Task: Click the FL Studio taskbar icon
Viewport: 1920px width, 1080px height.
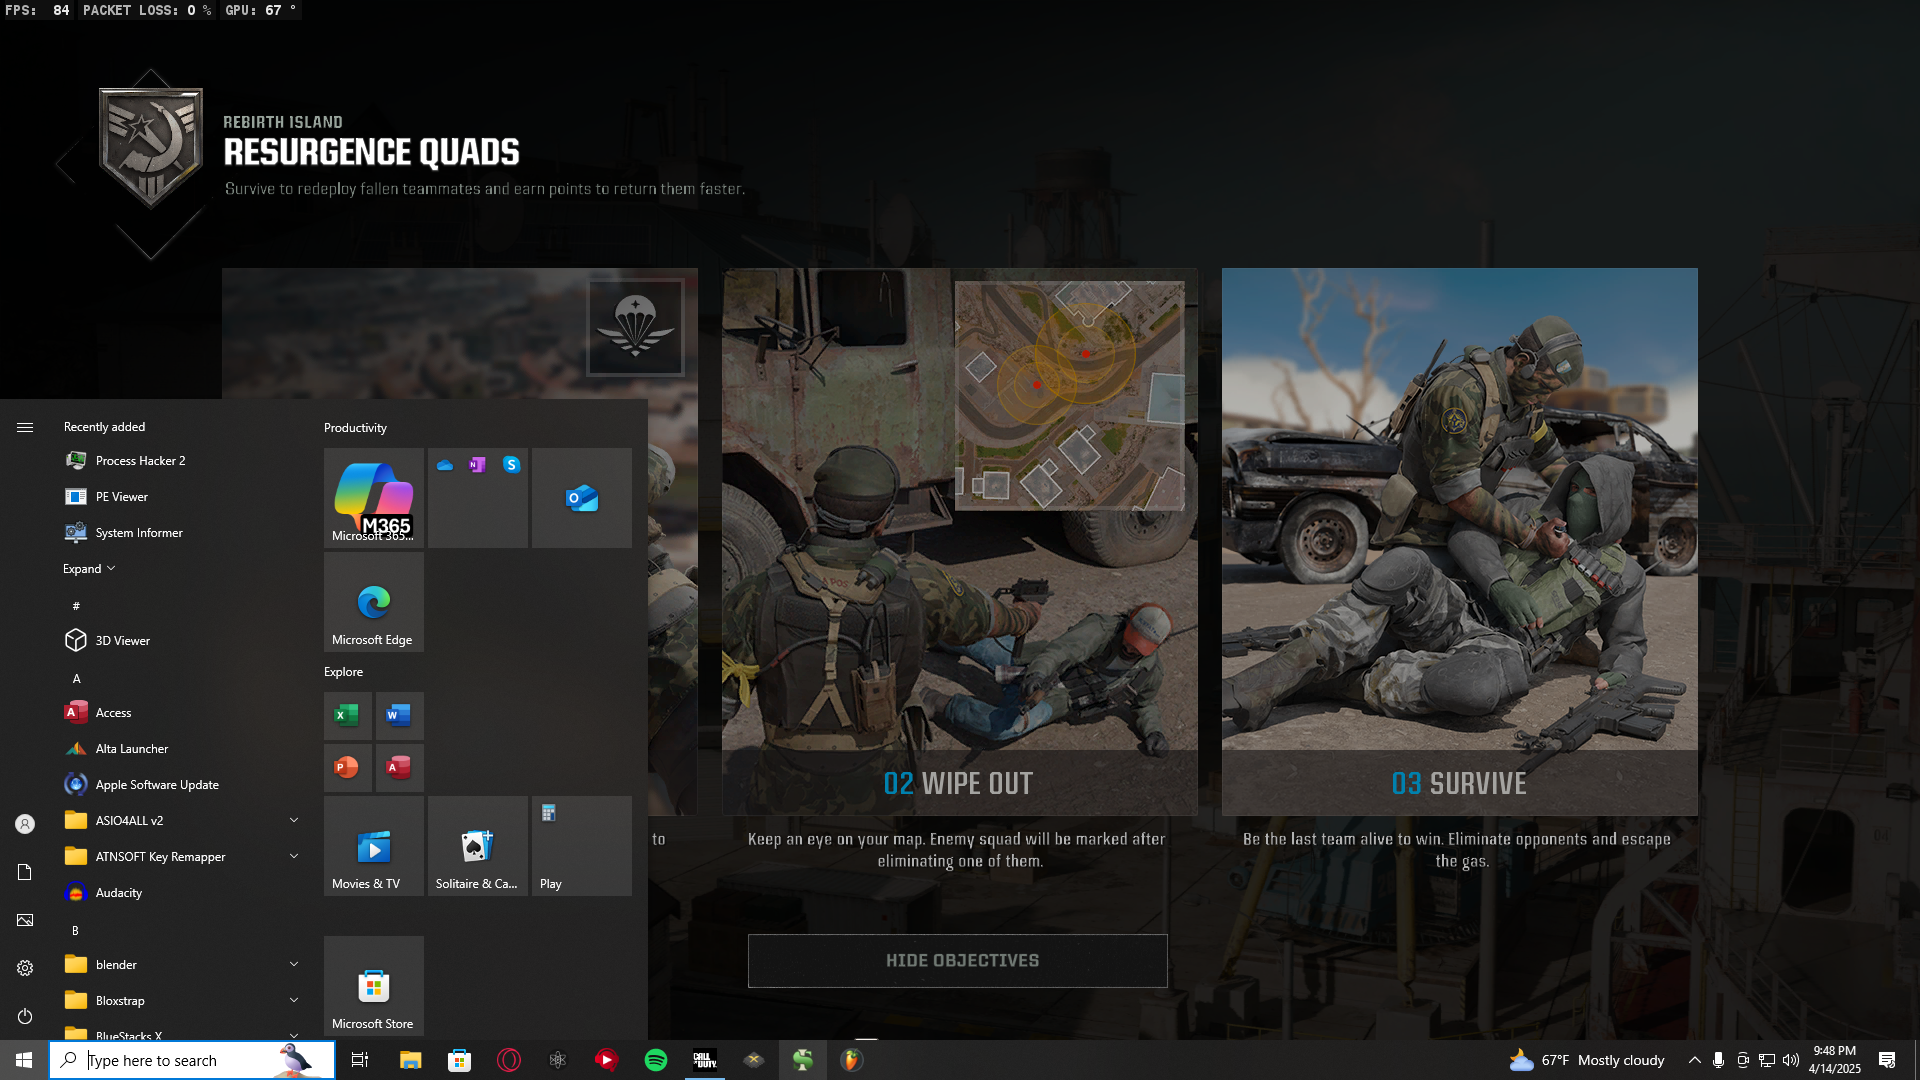Action: click(851, 1060)
